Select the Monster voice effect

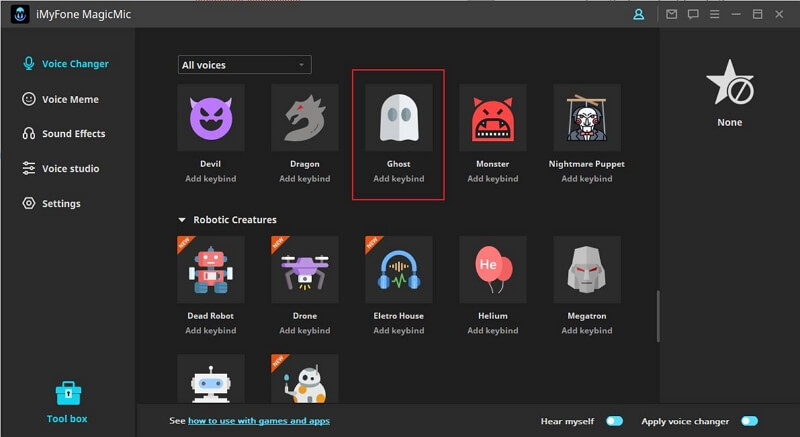pos(493,118)
